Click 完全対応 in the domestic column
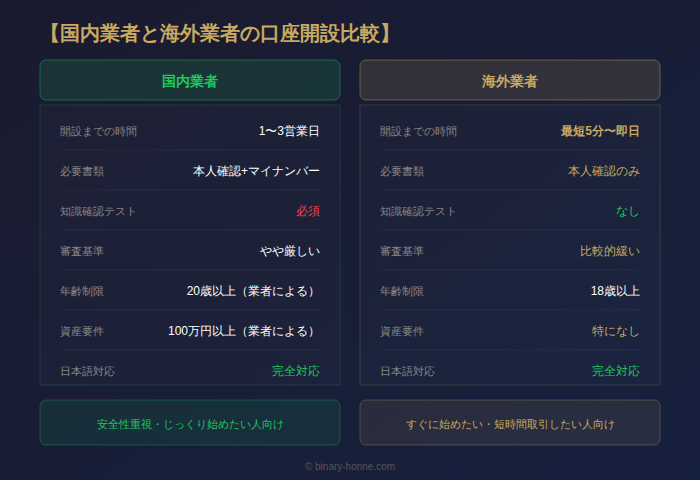Screen dimensions: 700x480 coord(296,371)
